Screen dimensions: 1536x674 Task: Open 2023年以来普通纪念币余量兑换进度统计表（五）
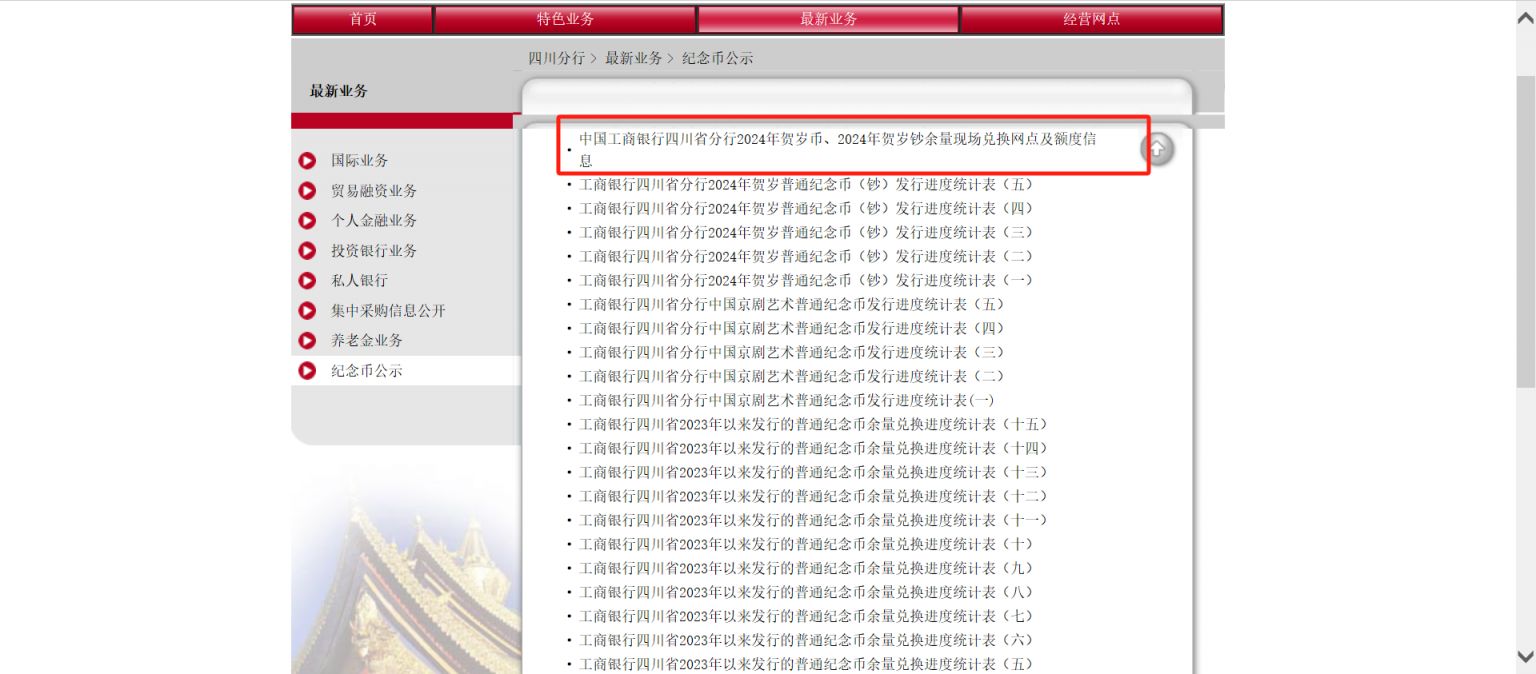point(807,664)
